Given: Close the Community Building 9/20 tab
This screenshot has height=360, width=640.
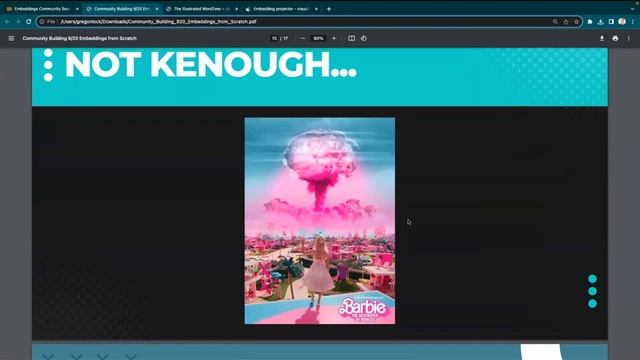Looking at the screenshot, I should click(157, 9).
